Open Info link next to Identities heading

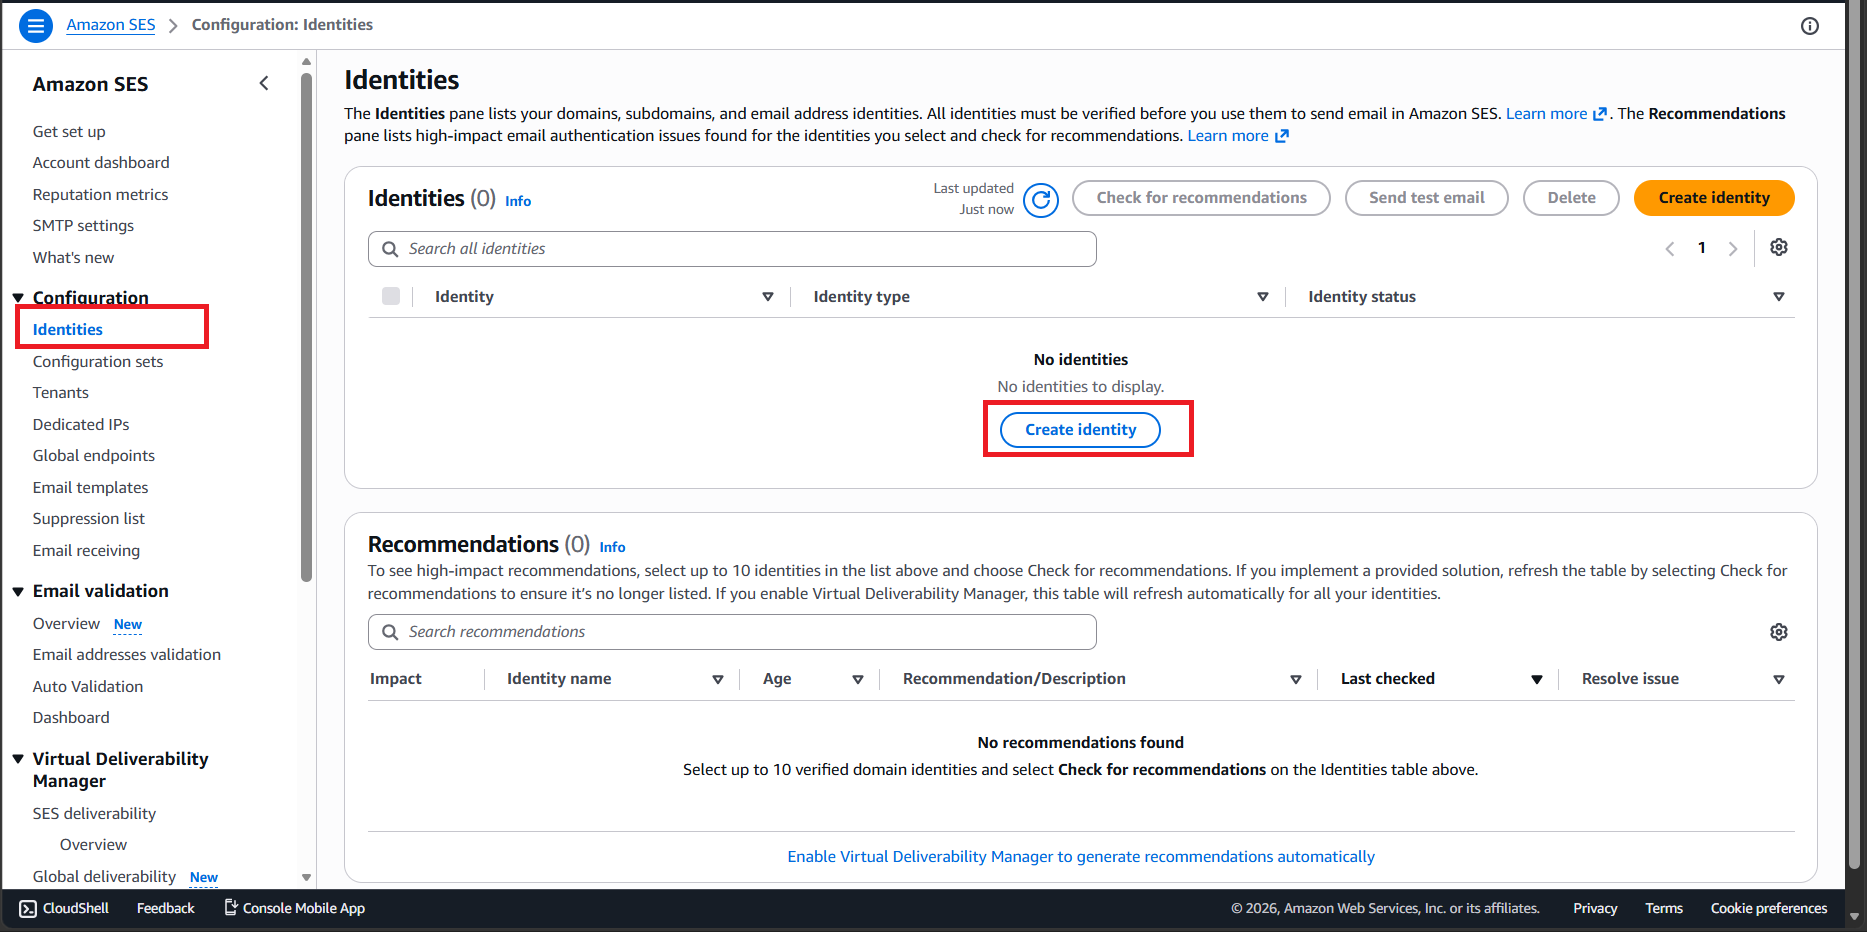(x=518, y=201)
